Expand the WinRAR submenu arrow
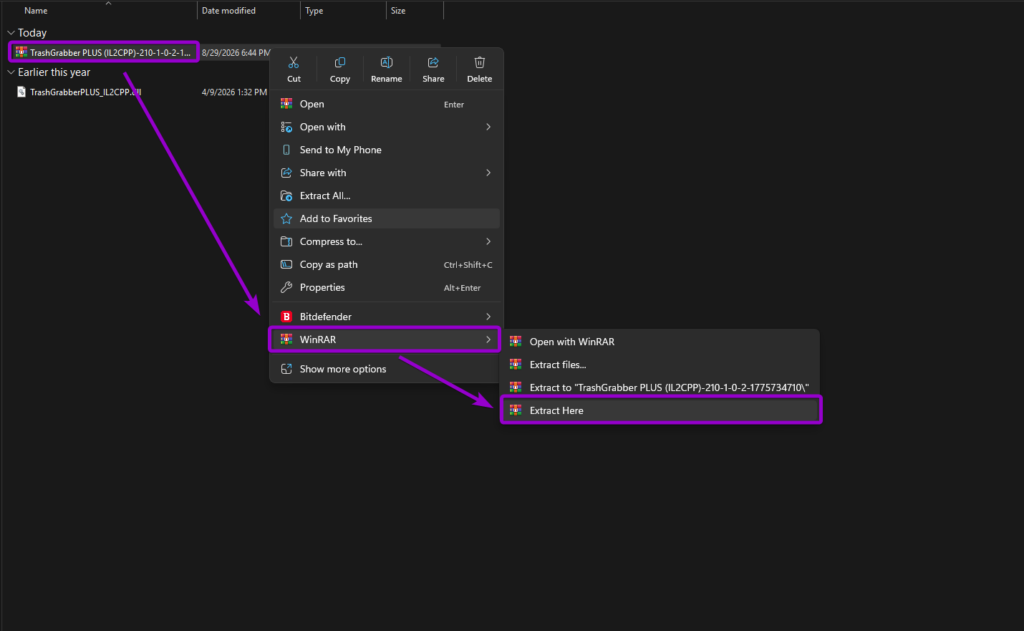Image resolution: width=1024 pixels, height=631 pixels. tap(488, 339)
